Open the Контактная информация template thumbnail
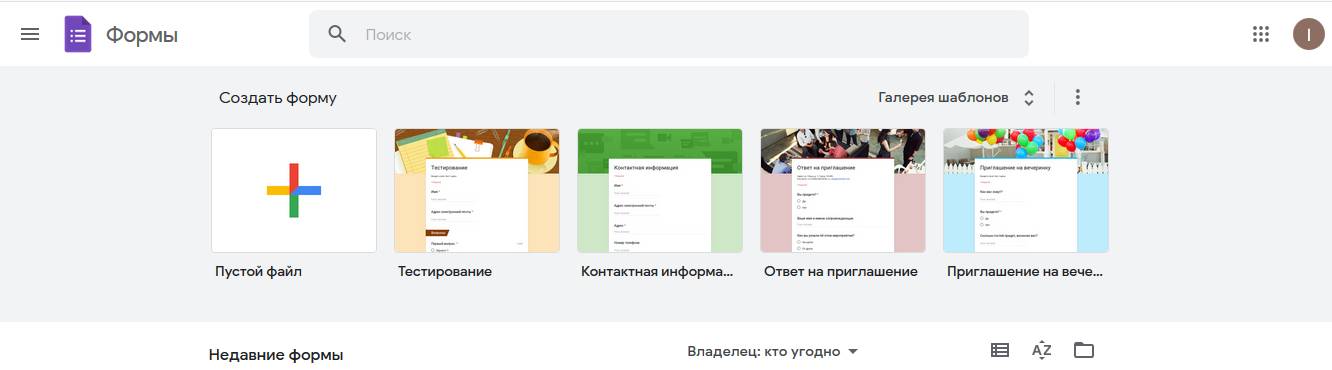The image size is (1332, 370). (660, 190)
